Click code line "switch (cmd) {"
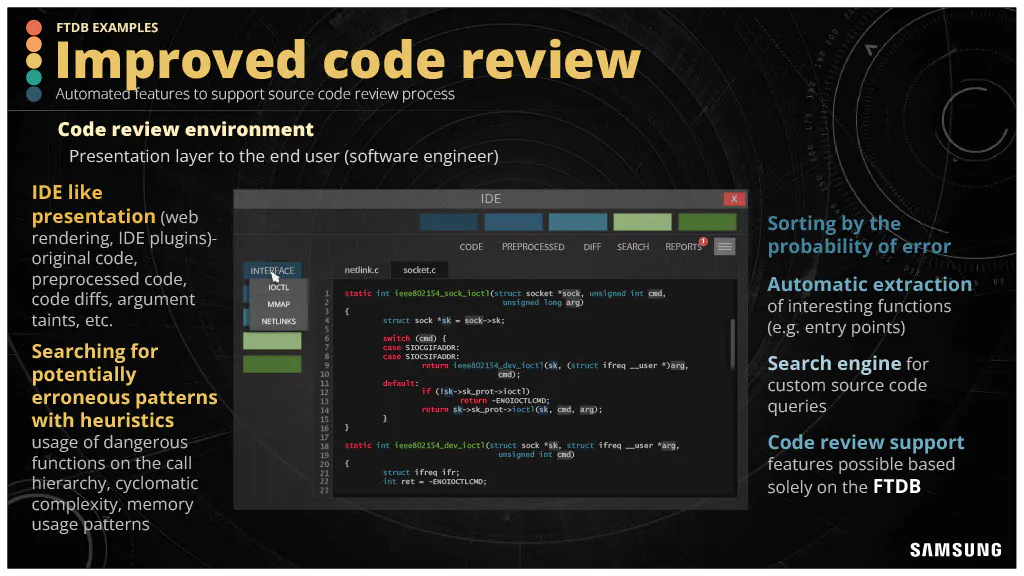1024x576 pixels. (x=414, y=338)
